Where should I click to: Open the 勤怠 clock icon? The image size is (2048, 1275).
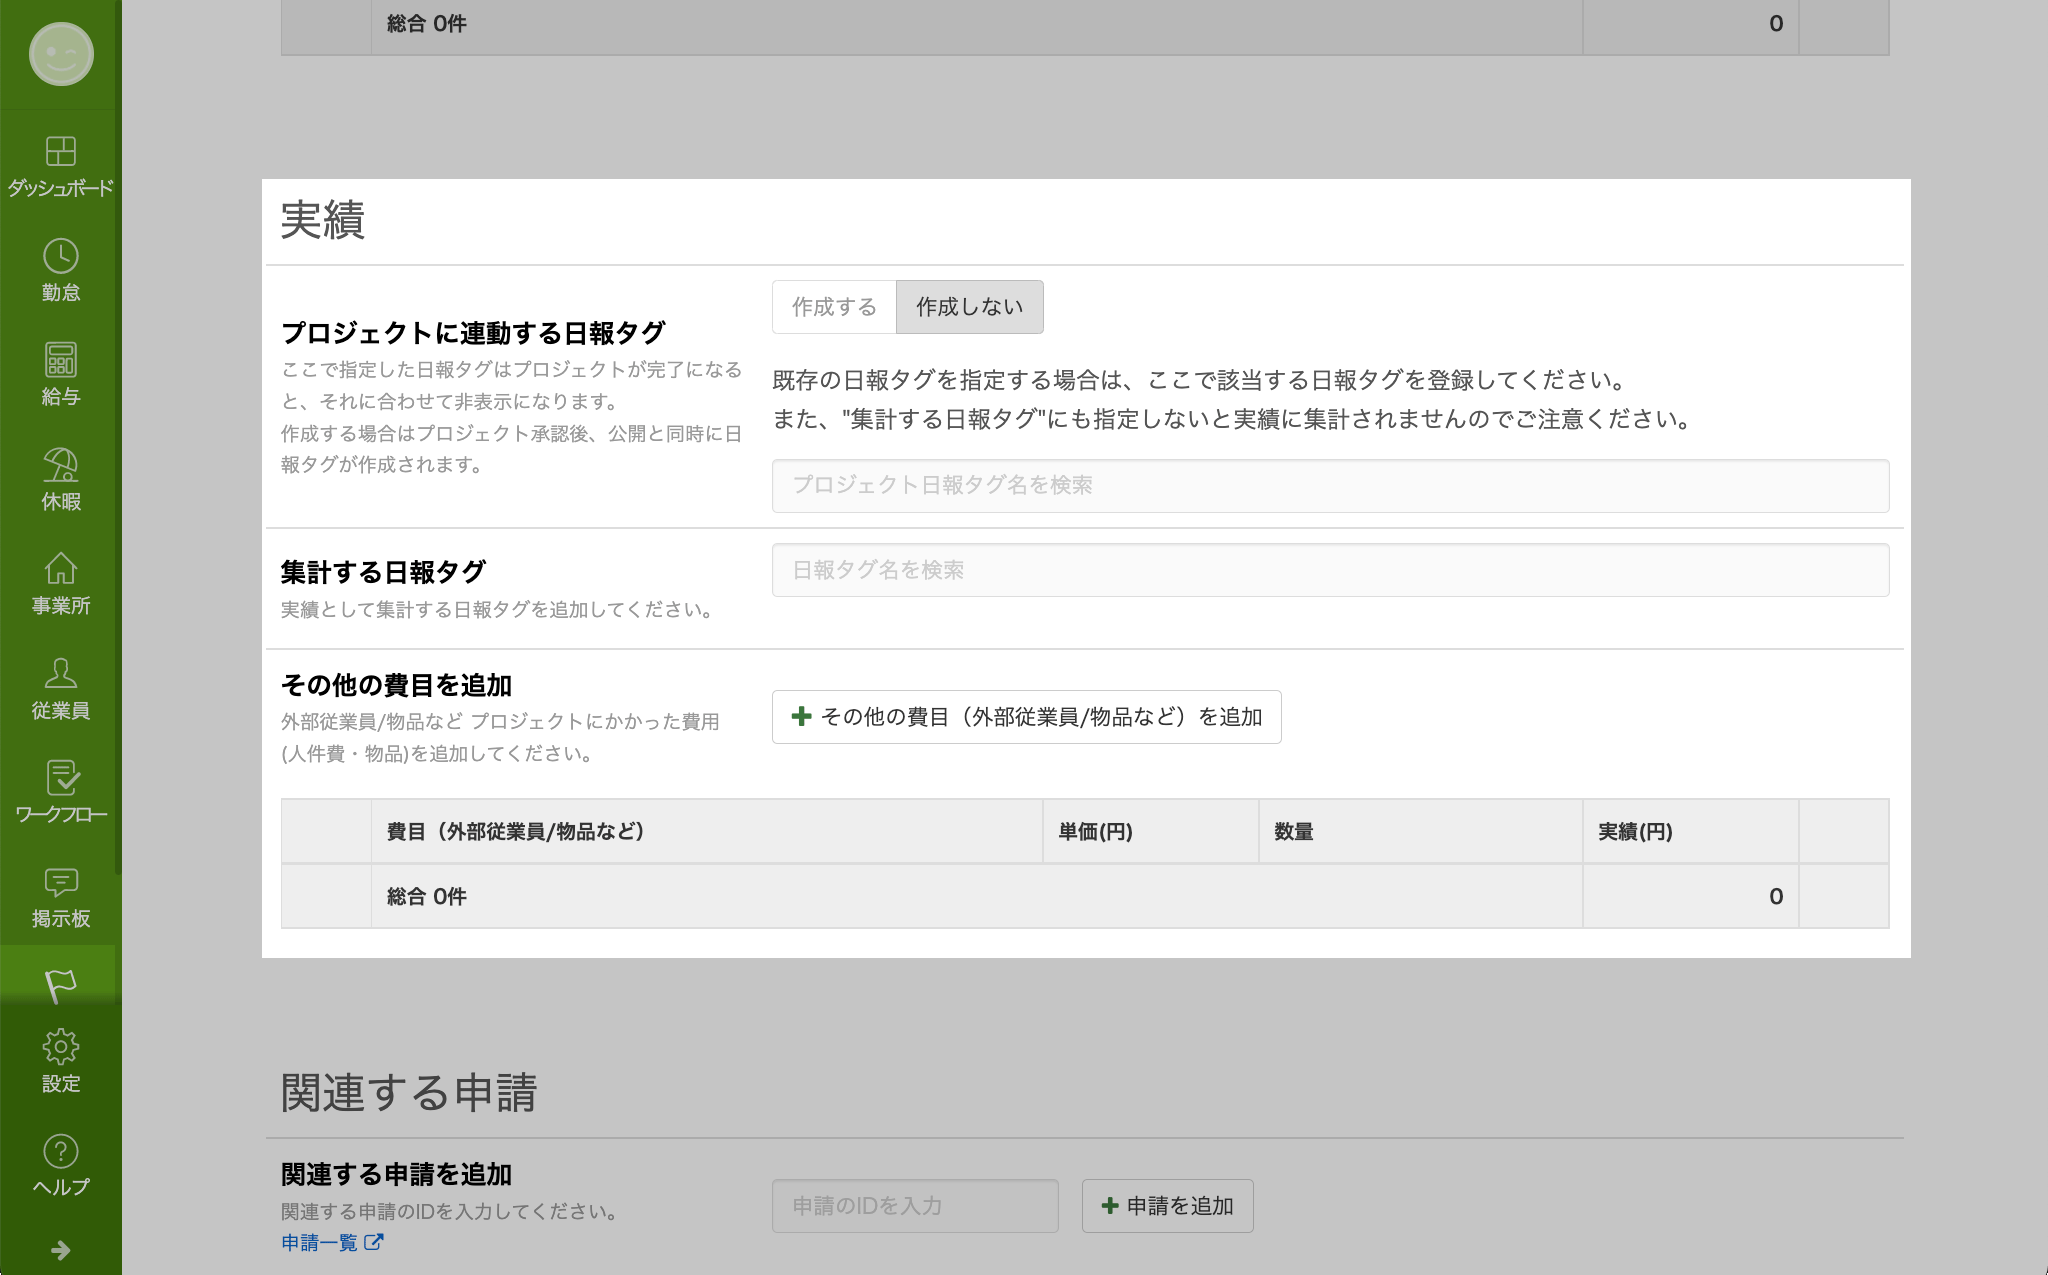pos(60,257)
